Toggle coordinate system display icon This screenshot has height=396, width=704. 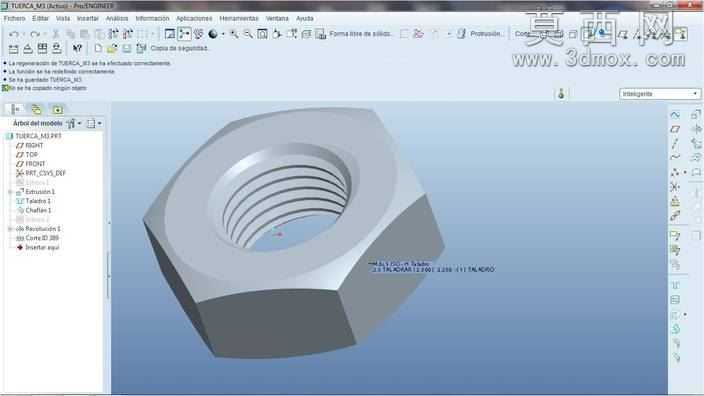[666, 34]
